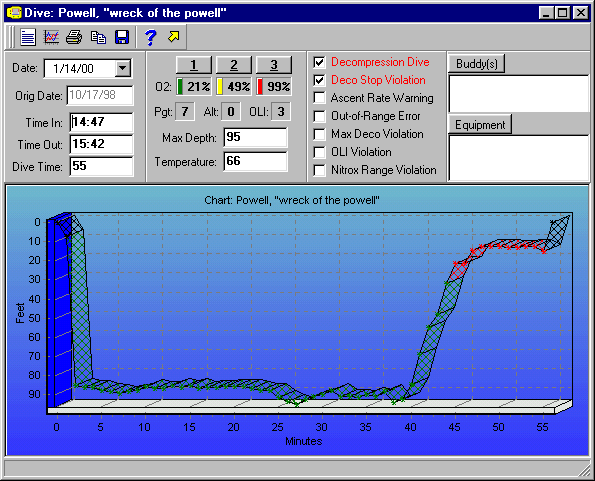The width and height of the screenshot is (595, 481).
Task: Show the dive profile chart icon
Action: pyautogui.click(x=51, y=37)
